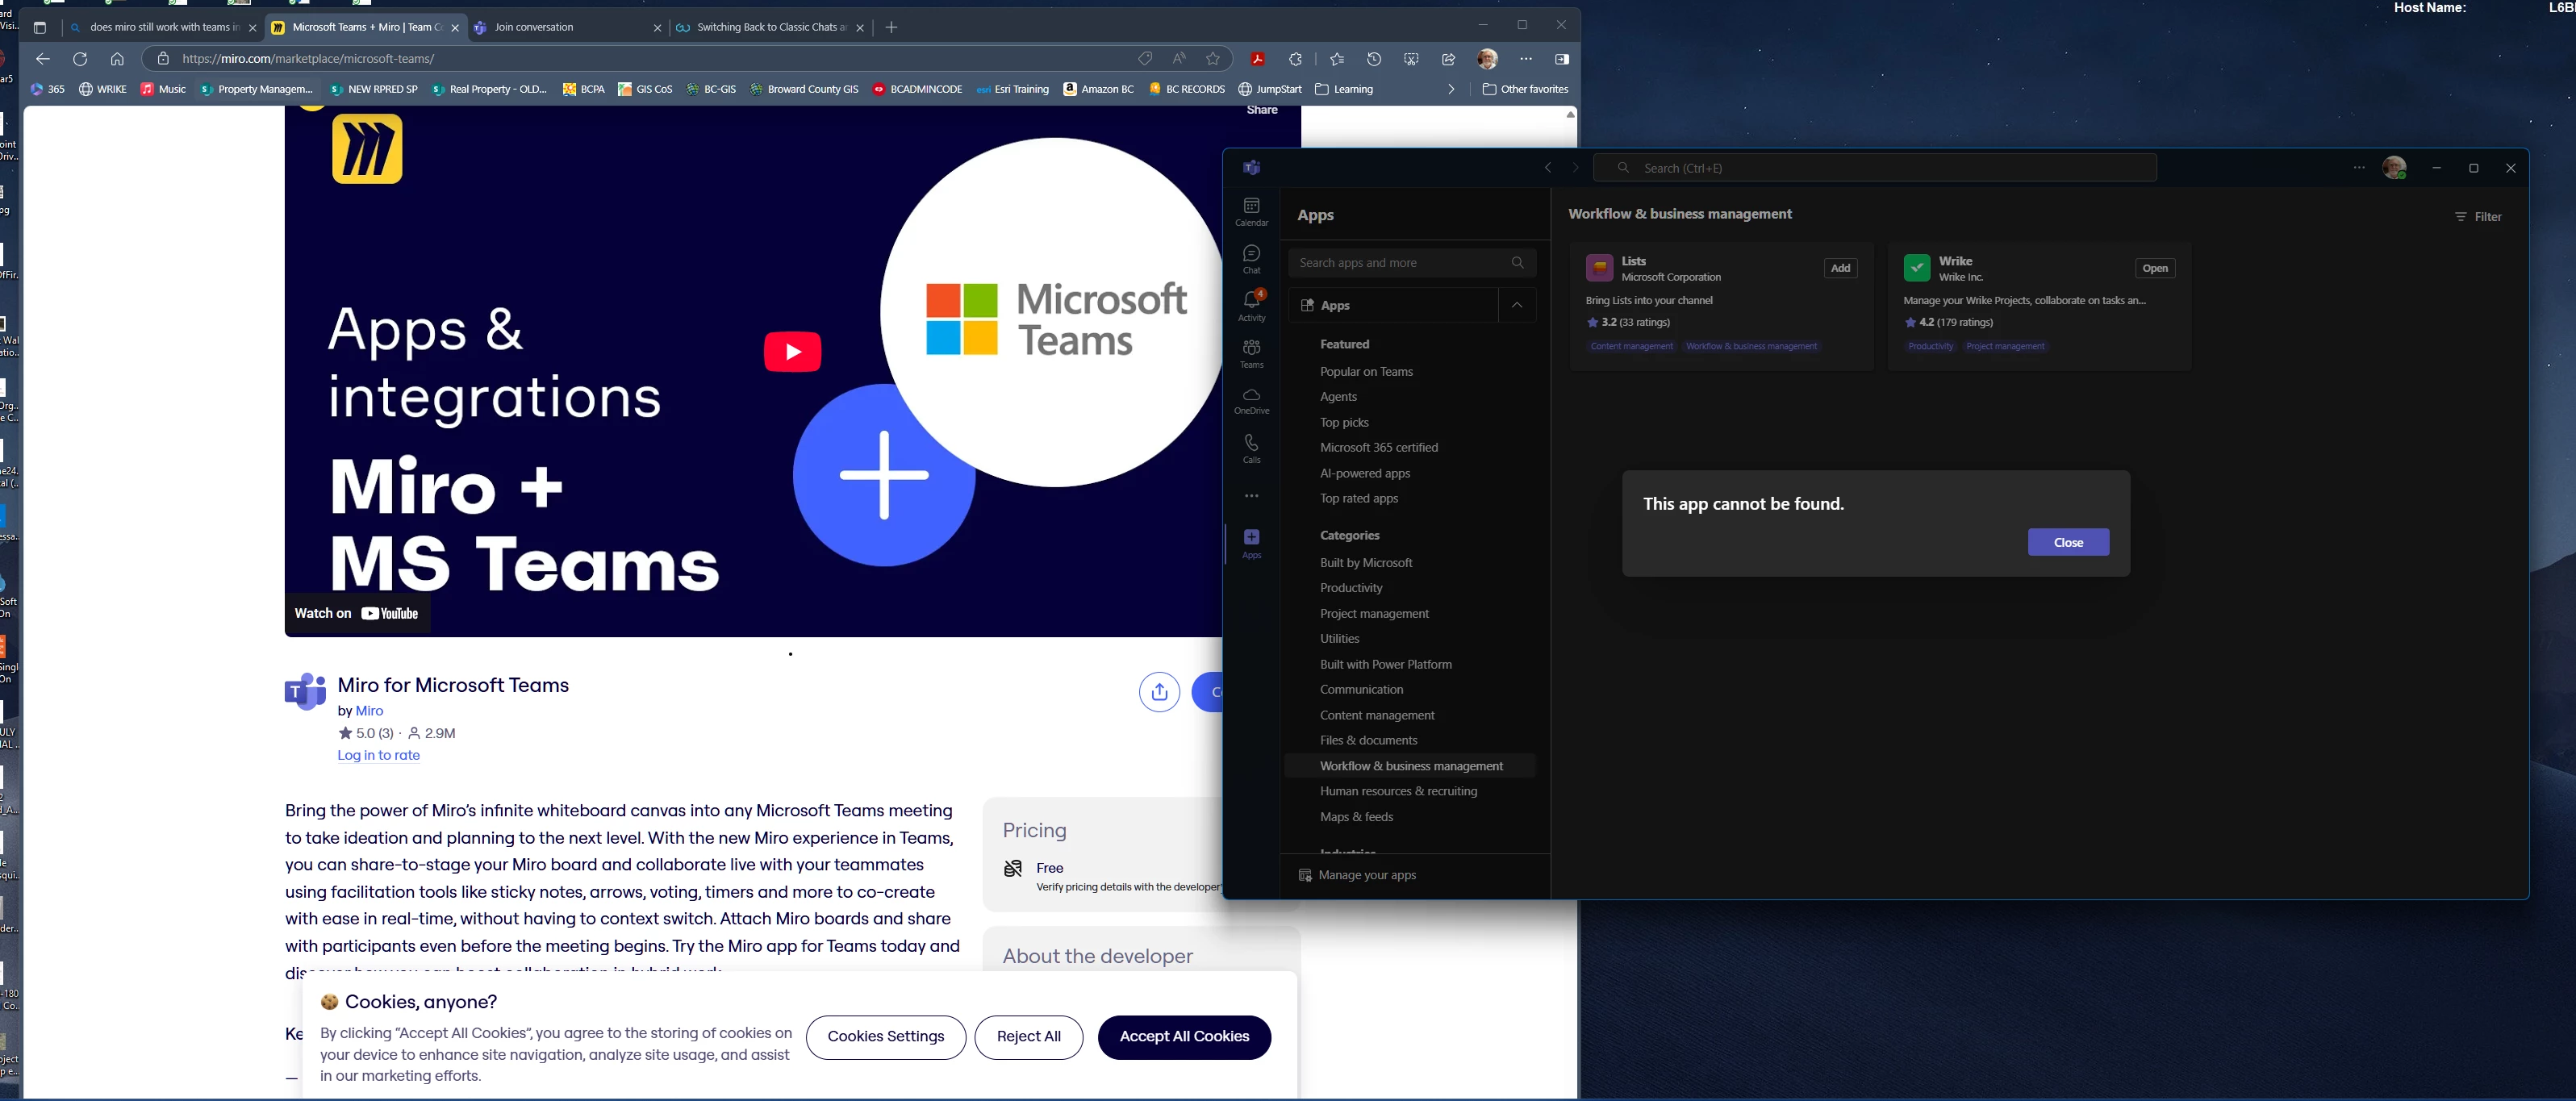Close the 'This app cannot be found' dialog
This screenshot has width=2576, height=1101.
[2068, 542]
